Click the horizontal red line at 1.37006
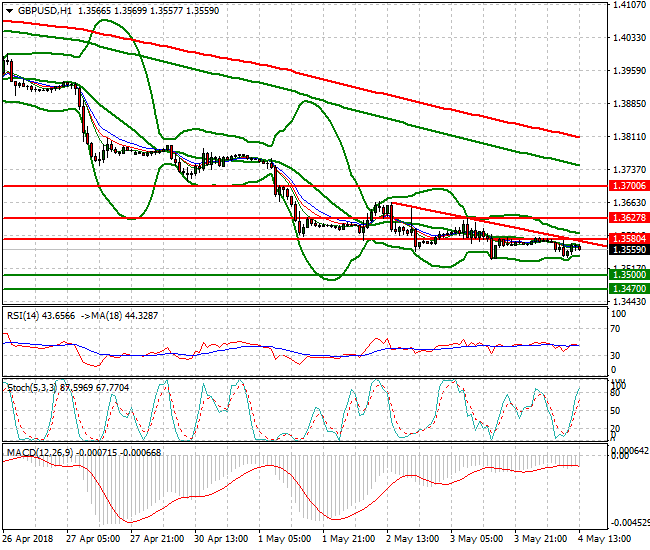This screenshot has height=550, width=650. pos(300,186)
